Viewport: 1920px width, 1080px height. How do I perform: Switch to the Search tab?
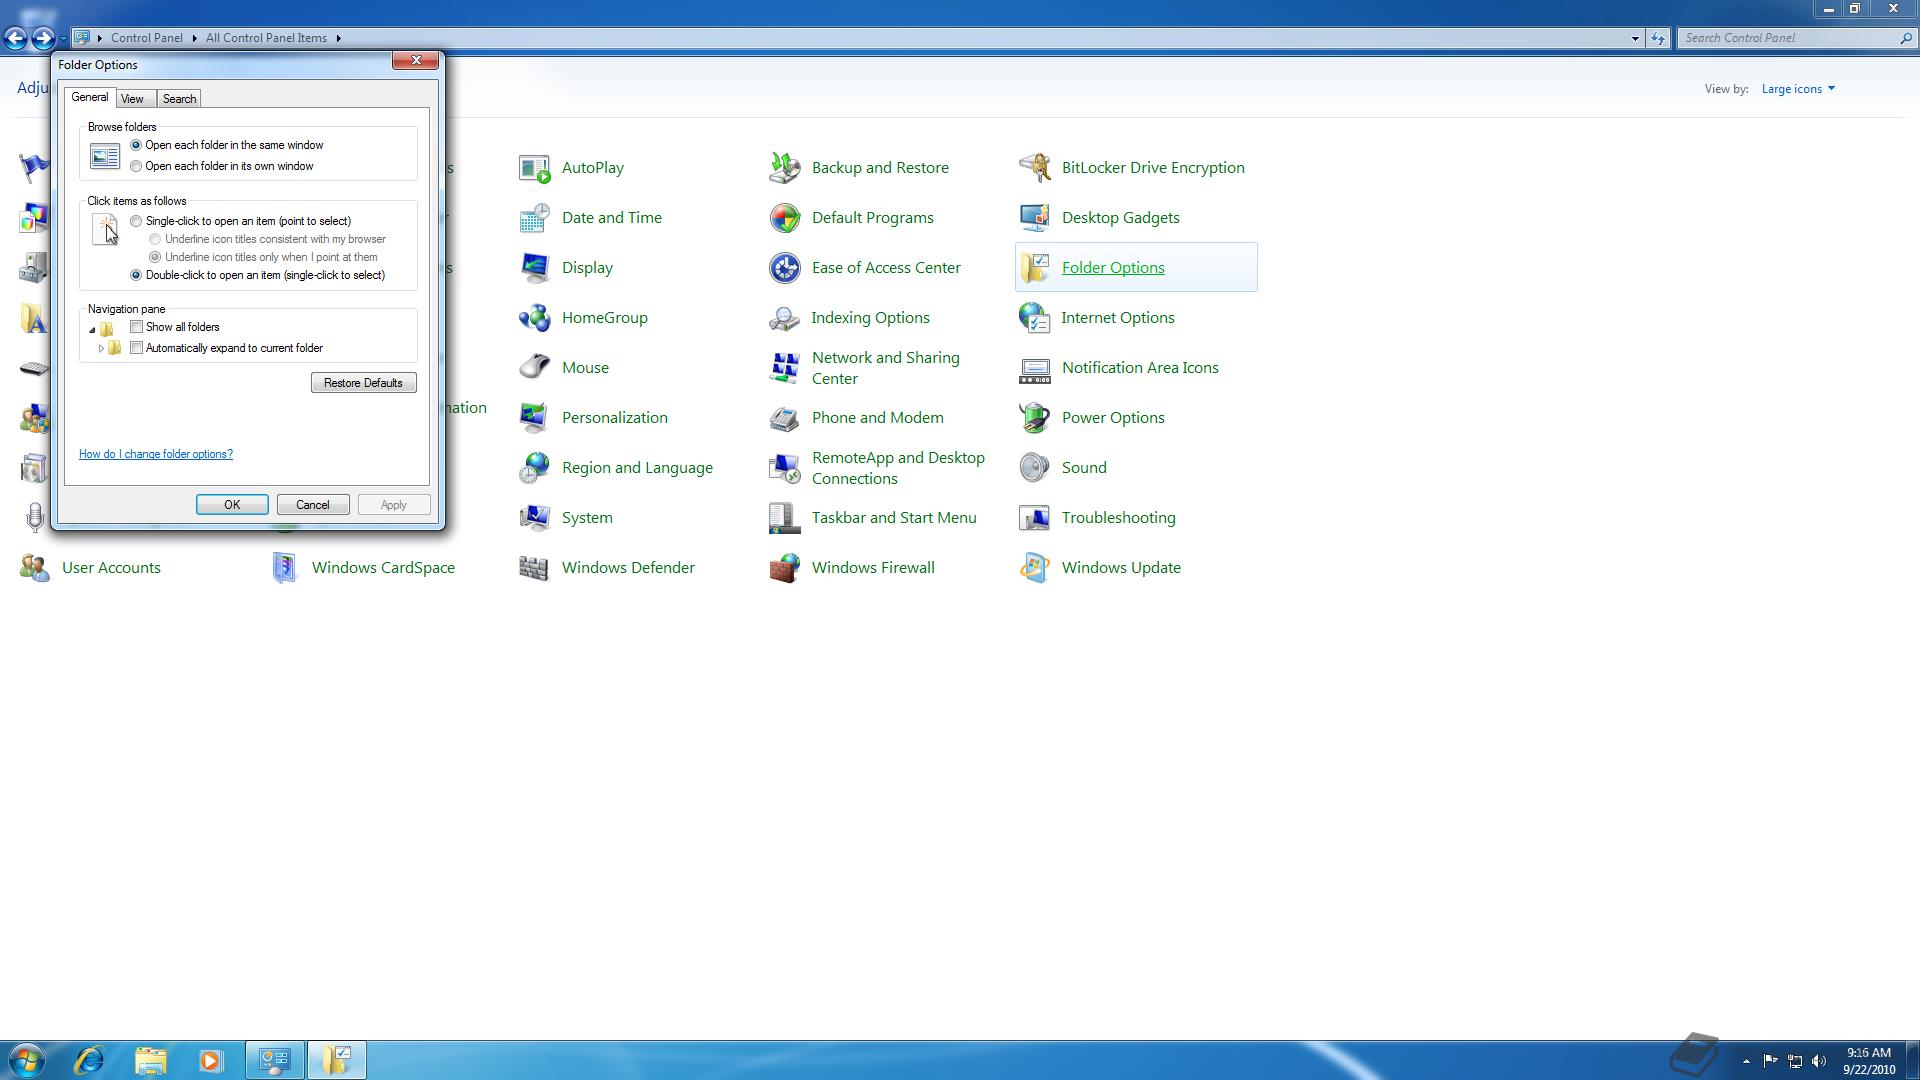point(179,99)
